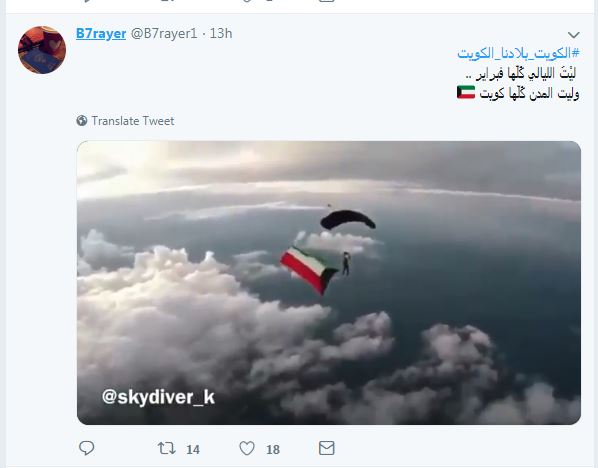Click the globe icon beside Translate Tweet
This screenshot has width=598, height=468.
pos(82,121)
